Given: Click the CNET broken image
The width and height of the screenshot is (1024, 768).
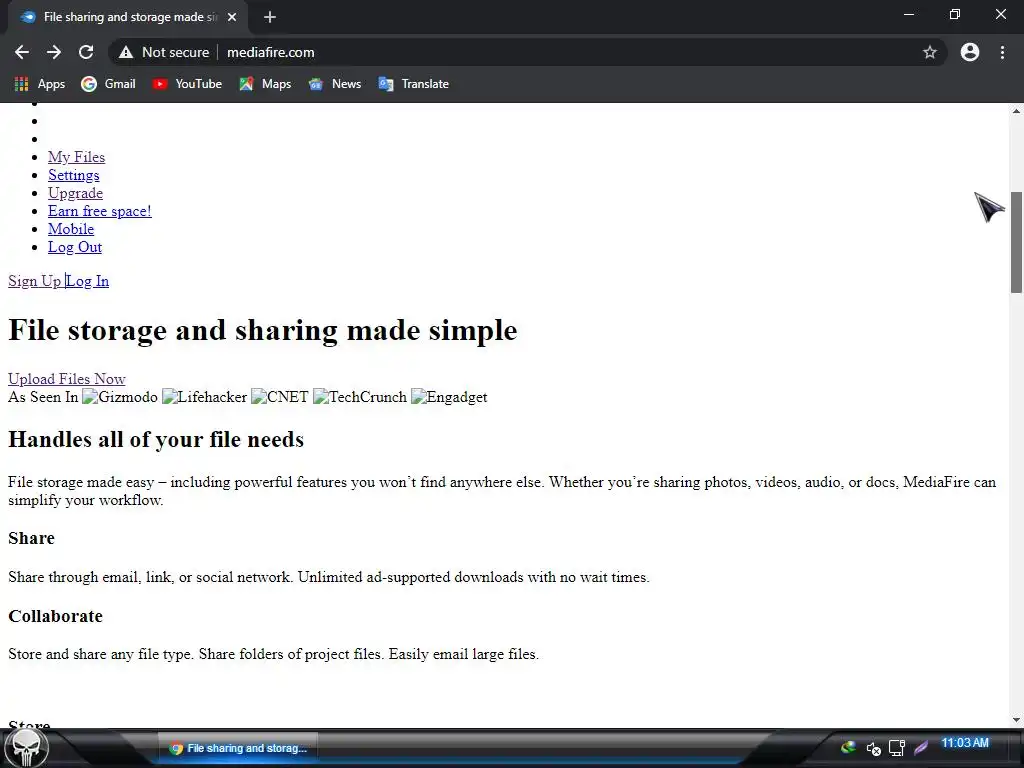Looking at the screenshot, I should pos(280,397).
